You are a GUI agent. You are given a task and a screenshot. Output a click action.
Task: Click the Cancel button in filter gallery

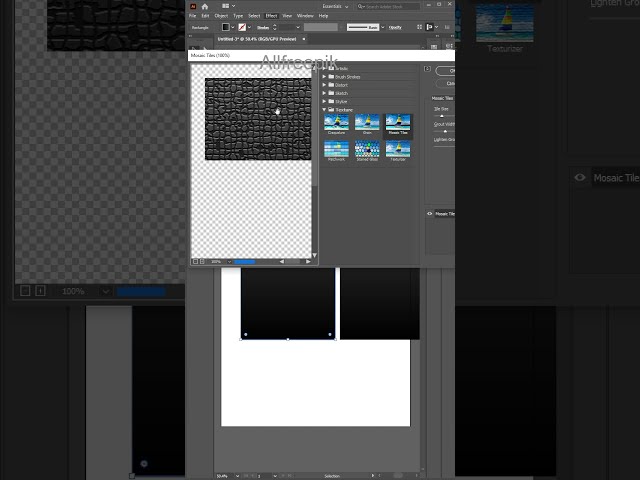[445, 83]
